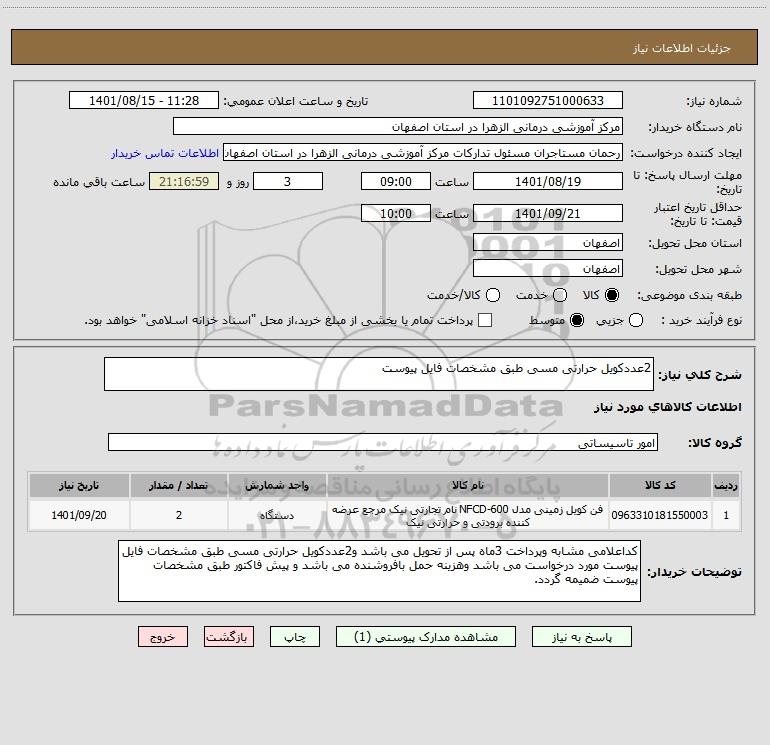Select the کالا radio button
Viewport: 770px width, 745px height.
tap(612, 295)
